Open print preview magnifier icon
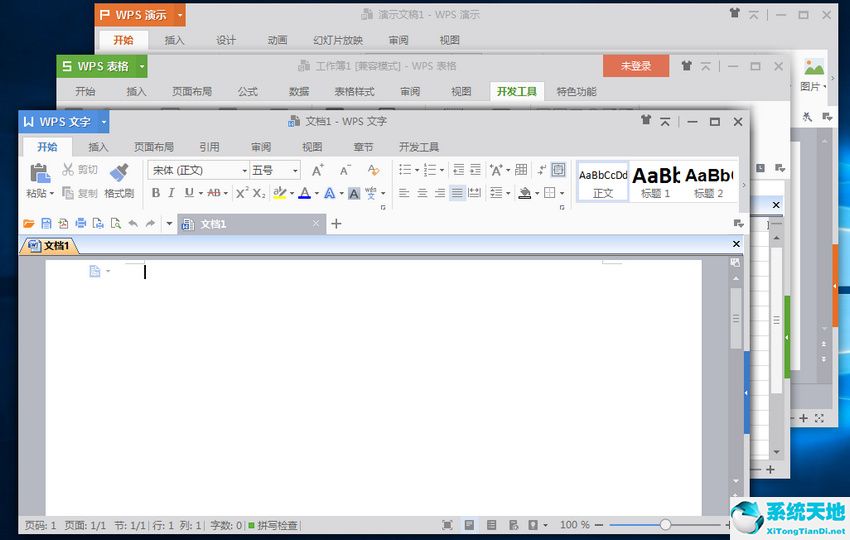The width and height of the screenshot is (850, 540). 115,223
